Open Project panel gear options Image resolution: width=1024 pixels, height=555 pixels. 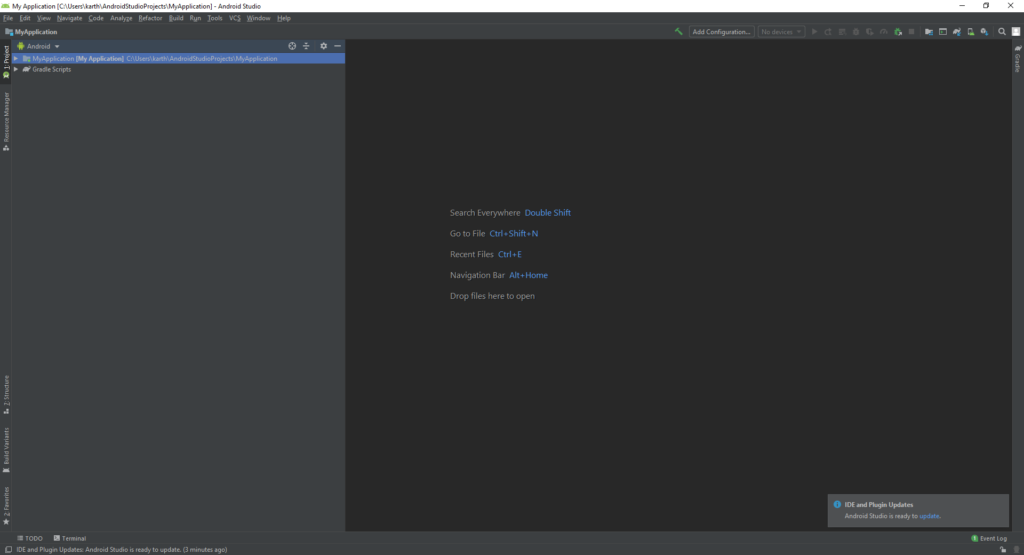click(323, 46)
